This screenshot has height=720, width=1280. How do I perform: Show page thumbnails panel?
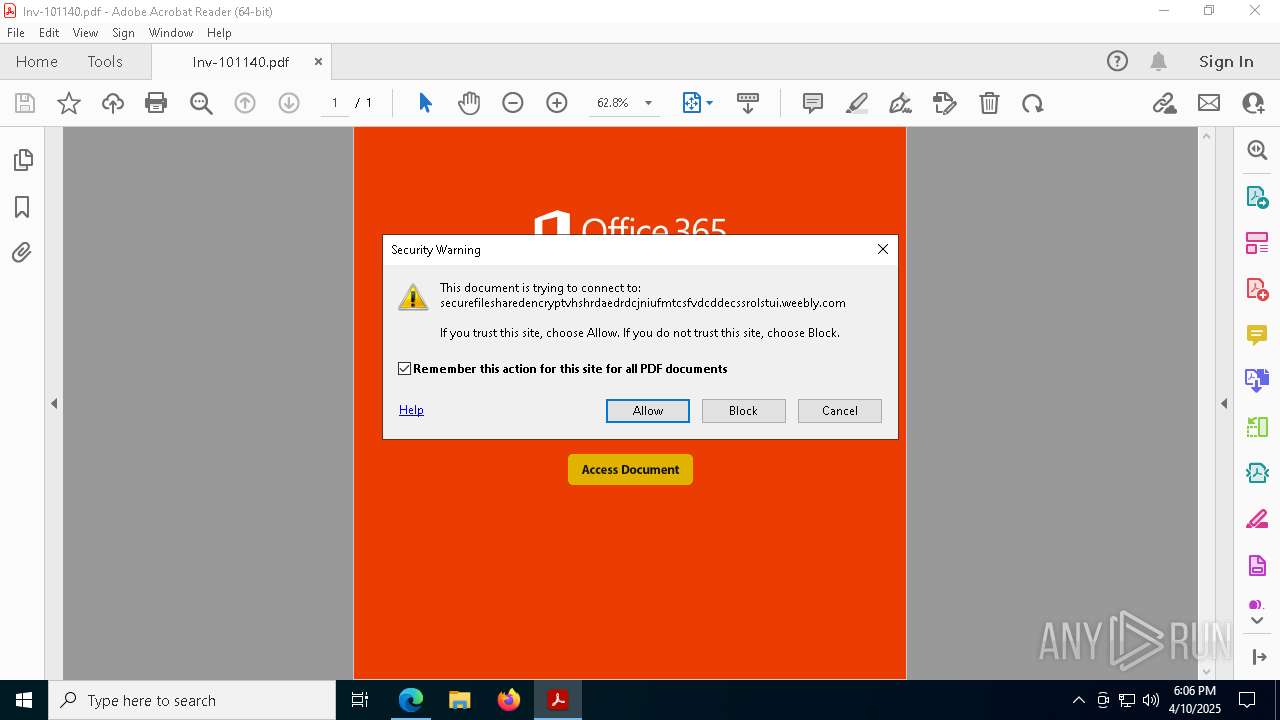[x=22, y=160]
